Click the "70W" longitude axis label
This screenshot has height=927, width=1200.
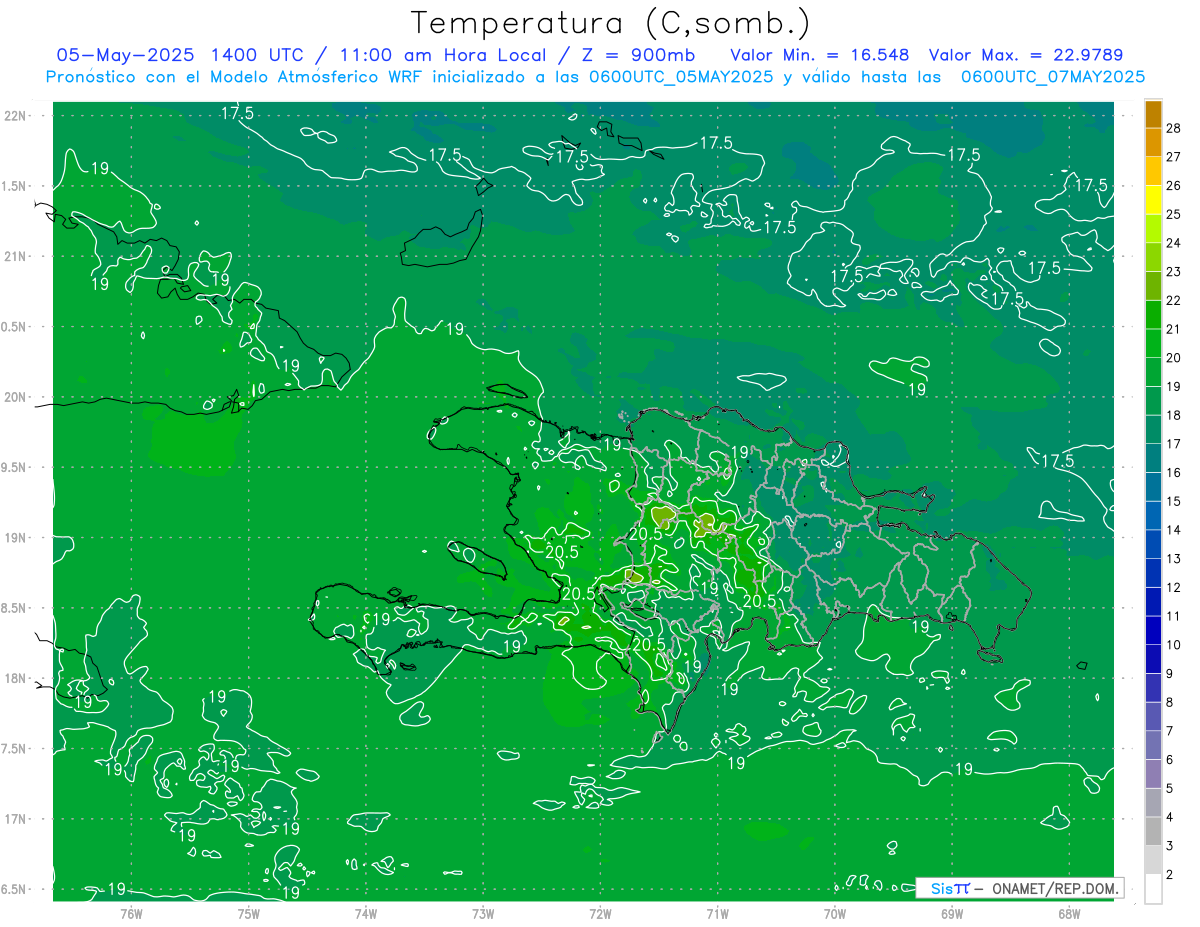pyautogui.click(x=835, y=913)
